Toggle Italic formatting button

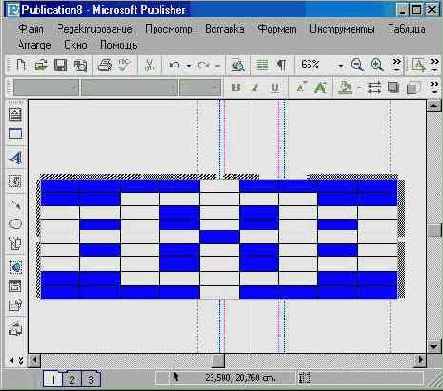pyautogui.click(x=255, y=87)
